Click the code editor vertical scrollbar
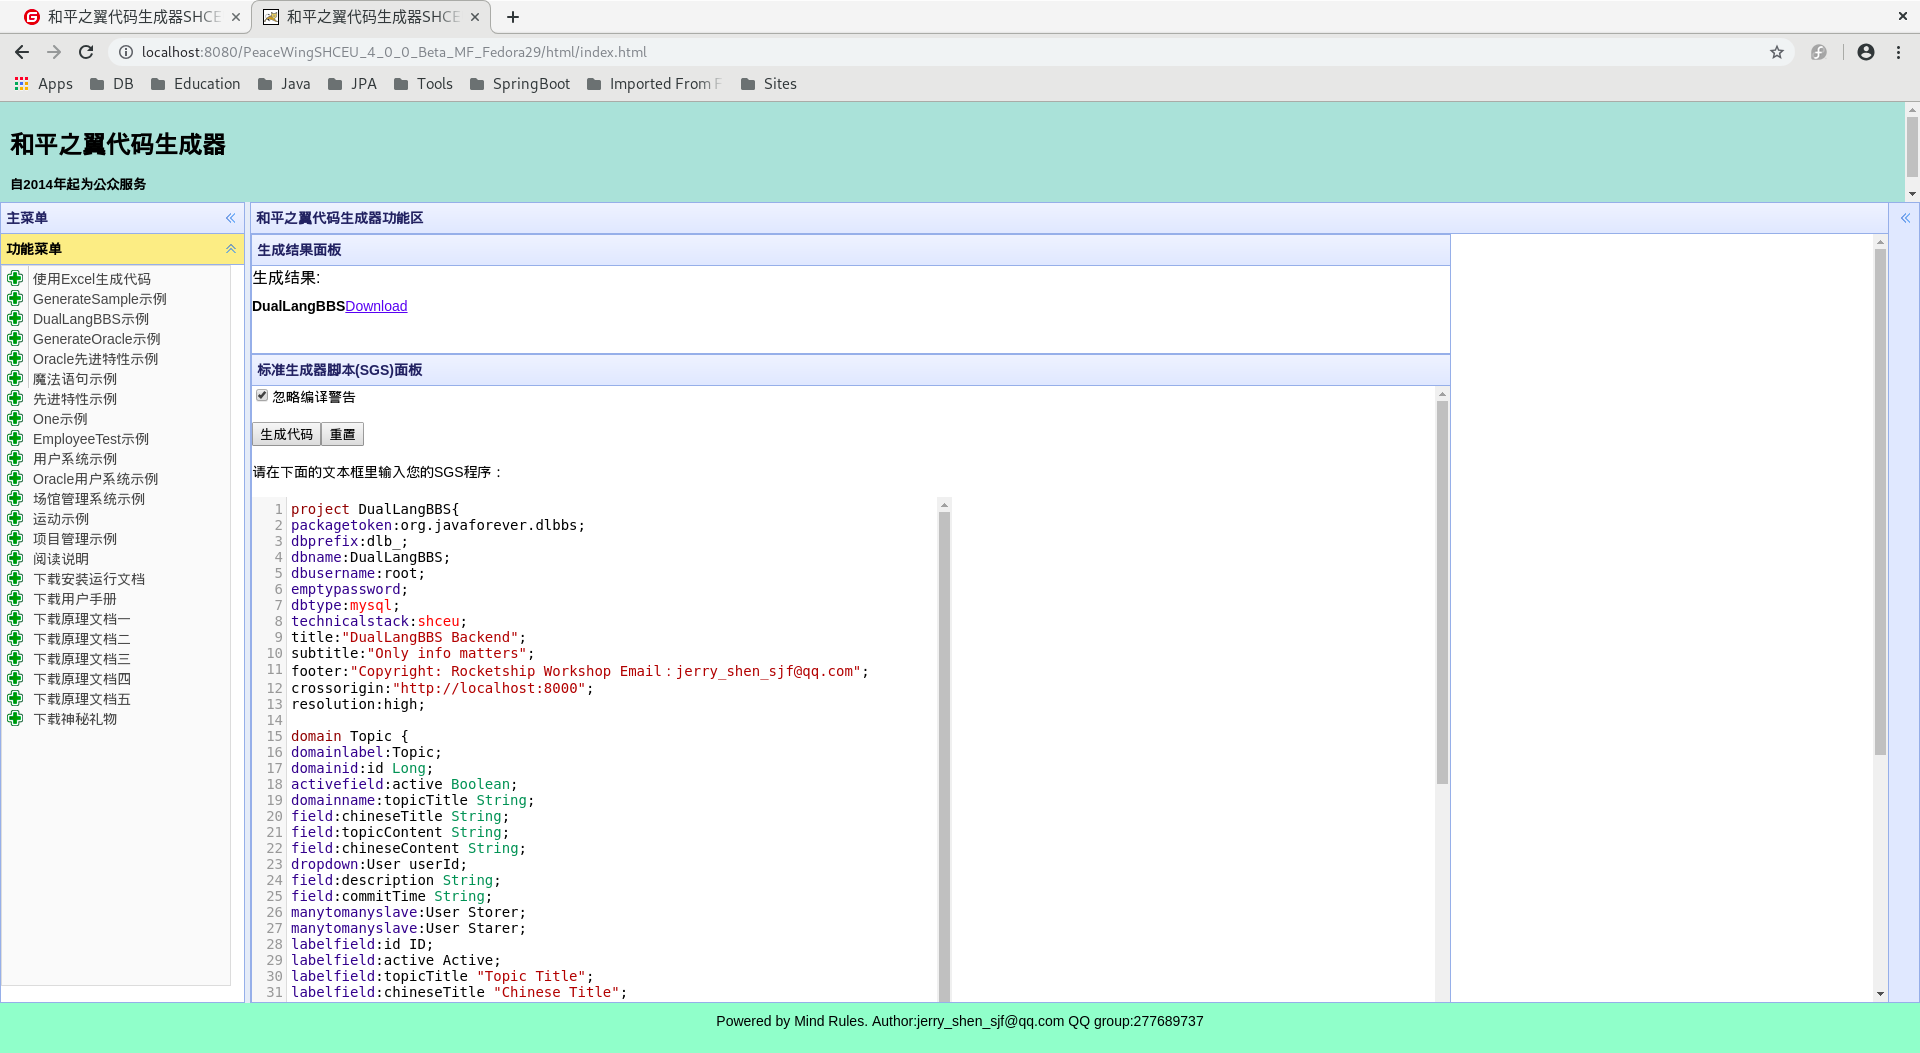The image size is (1920, 1053). pyautogui.click(x=944, y=755)
